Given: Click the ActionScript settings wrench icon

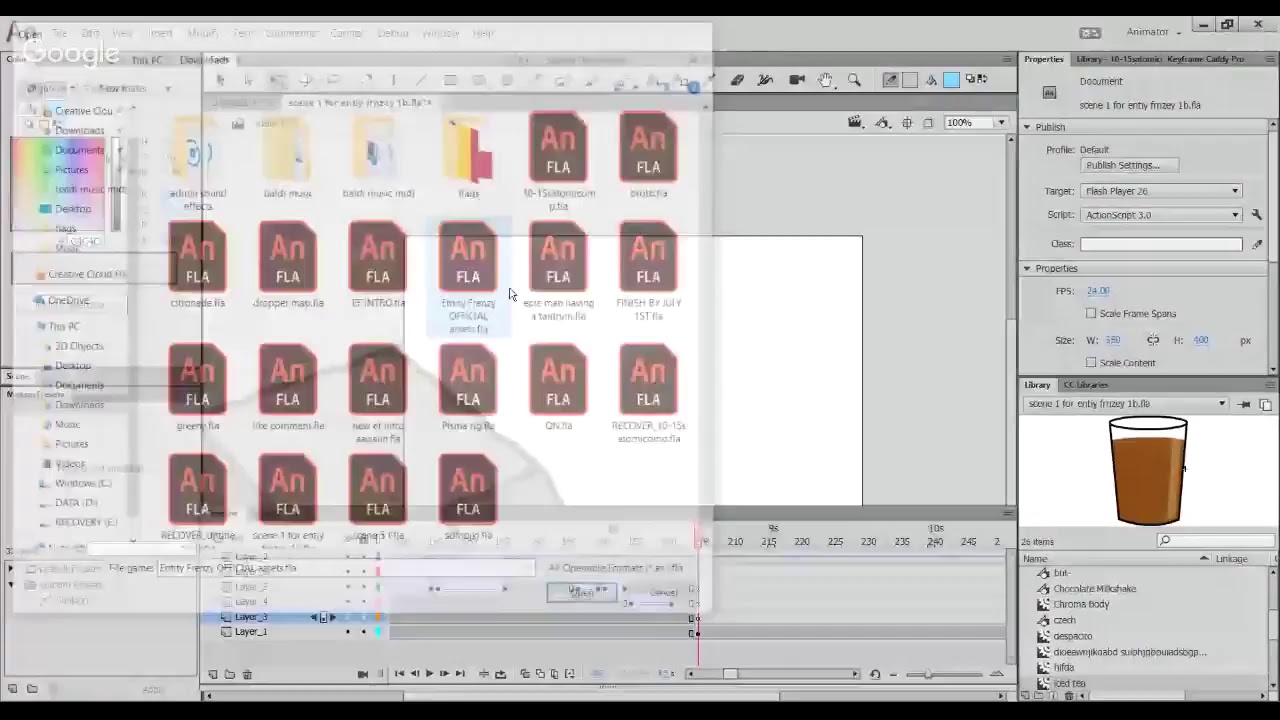Looking at the screenshot, I should click(x=1257, y=215).
